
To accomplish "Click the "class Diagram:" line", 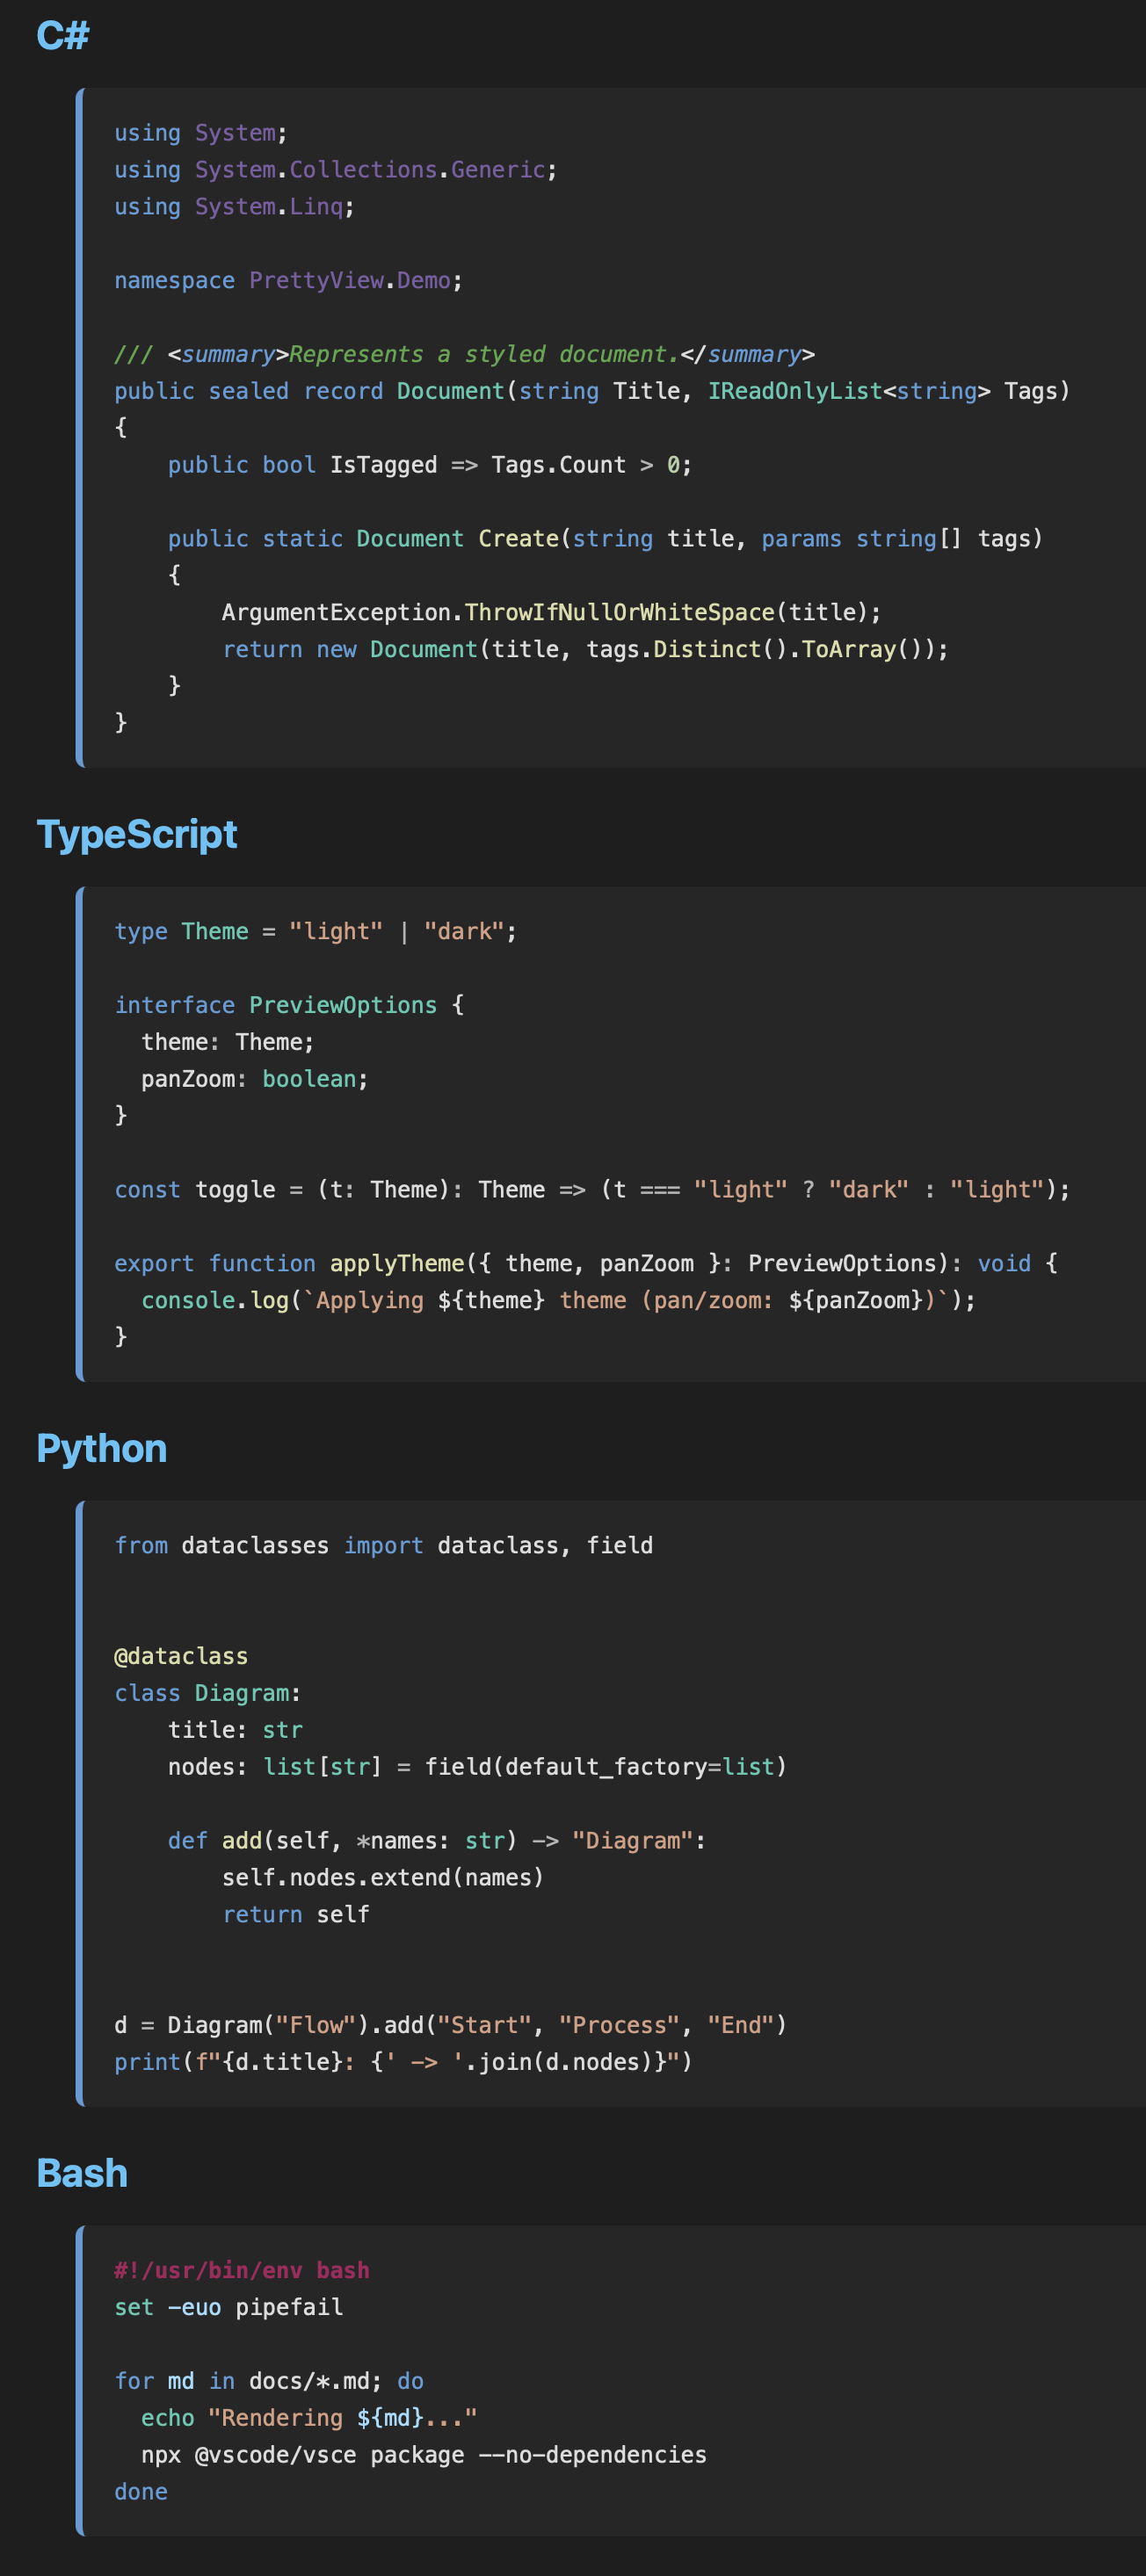I will [207, 1694].
